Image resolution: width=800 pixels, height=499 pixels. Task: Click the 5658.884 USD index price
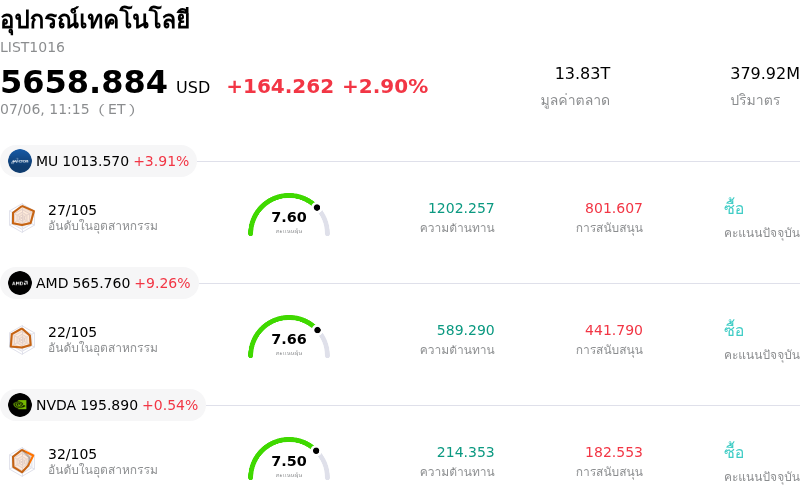click(106, 83)
